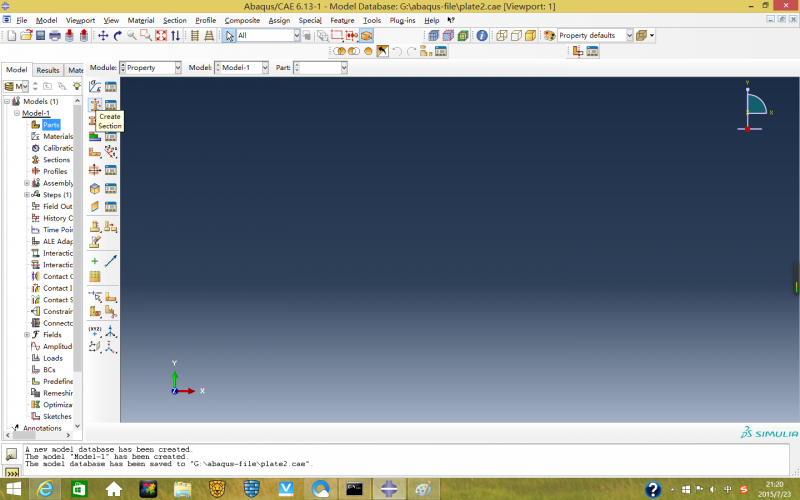Click the taskbar help question mark icon

click(x=653, y=489)
